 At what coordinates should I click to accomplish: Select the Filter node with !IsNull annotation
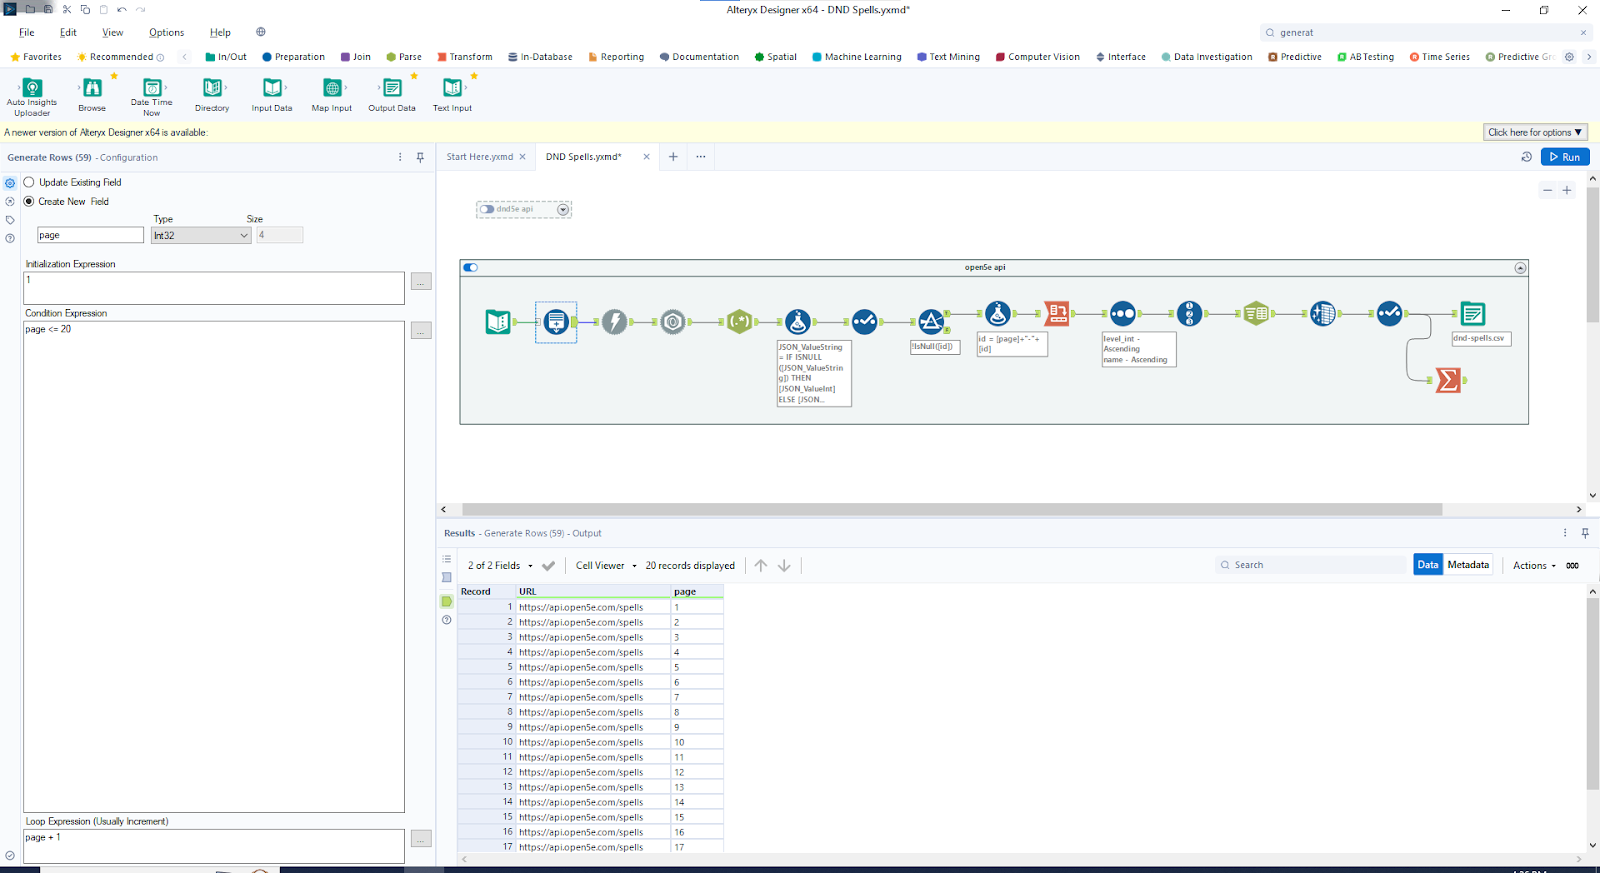931,321
